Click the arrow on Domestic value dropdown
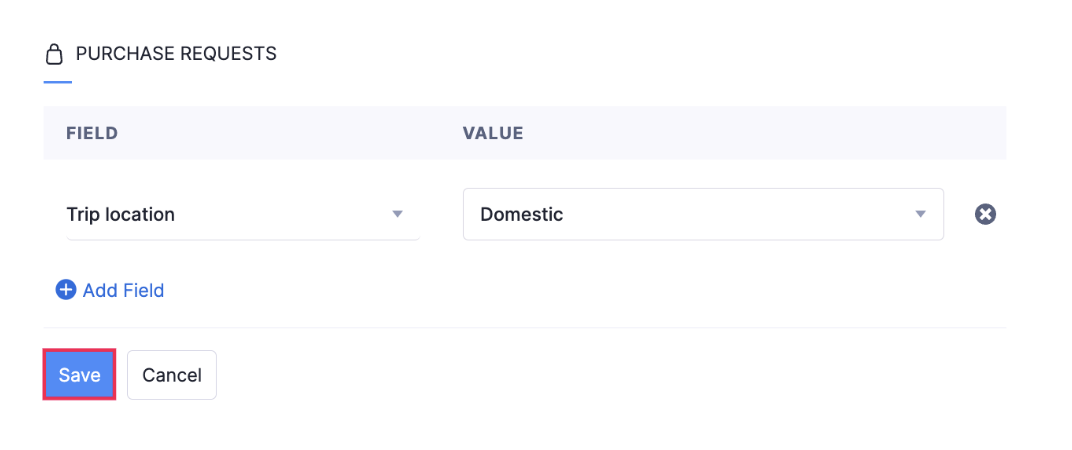 [920, 214]
